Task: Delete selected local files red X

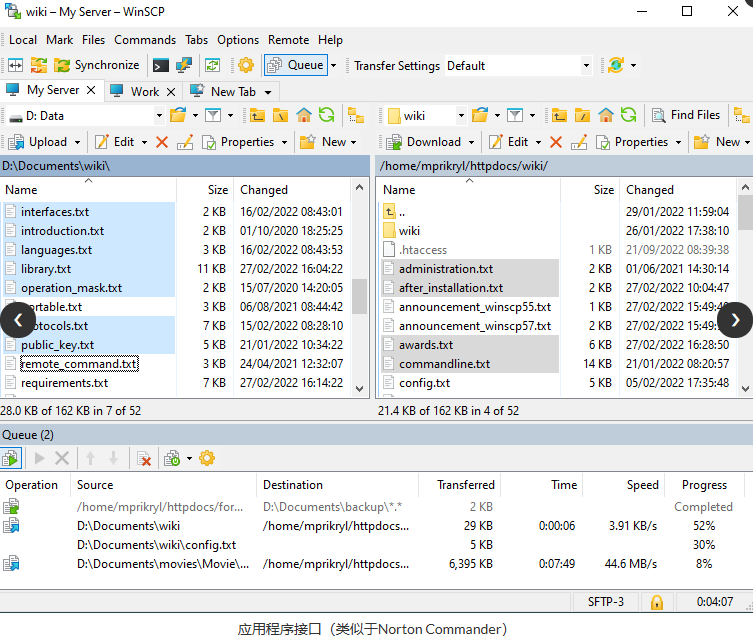Action: [162, 142]
